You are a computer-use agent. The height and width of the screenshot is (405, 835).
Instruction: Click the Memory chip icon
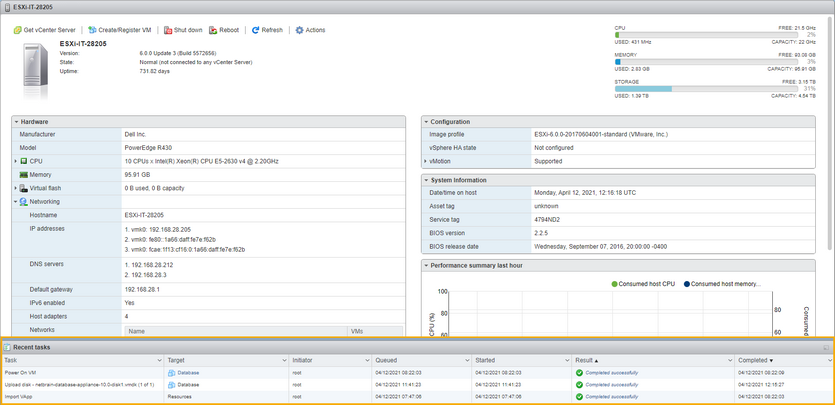pyautogui.click(x=23, y=175)
